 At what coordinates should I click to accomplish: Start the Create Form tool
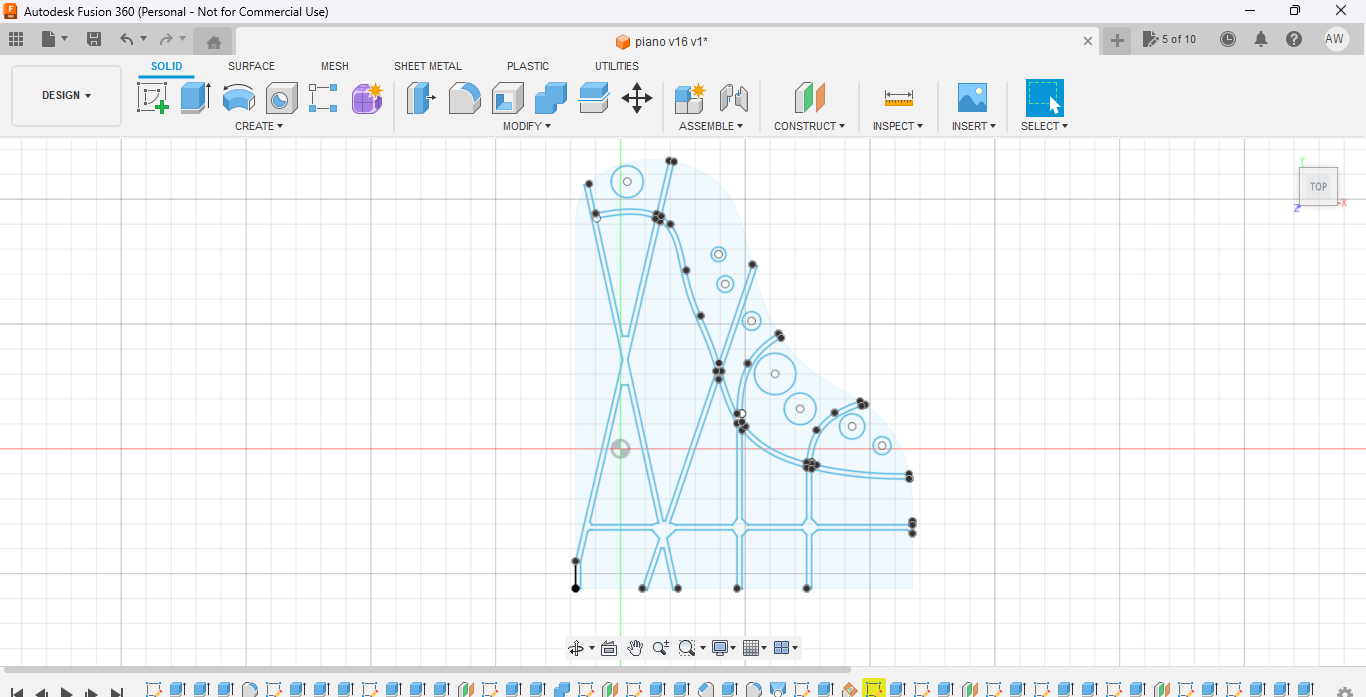[x=367, y=98]
